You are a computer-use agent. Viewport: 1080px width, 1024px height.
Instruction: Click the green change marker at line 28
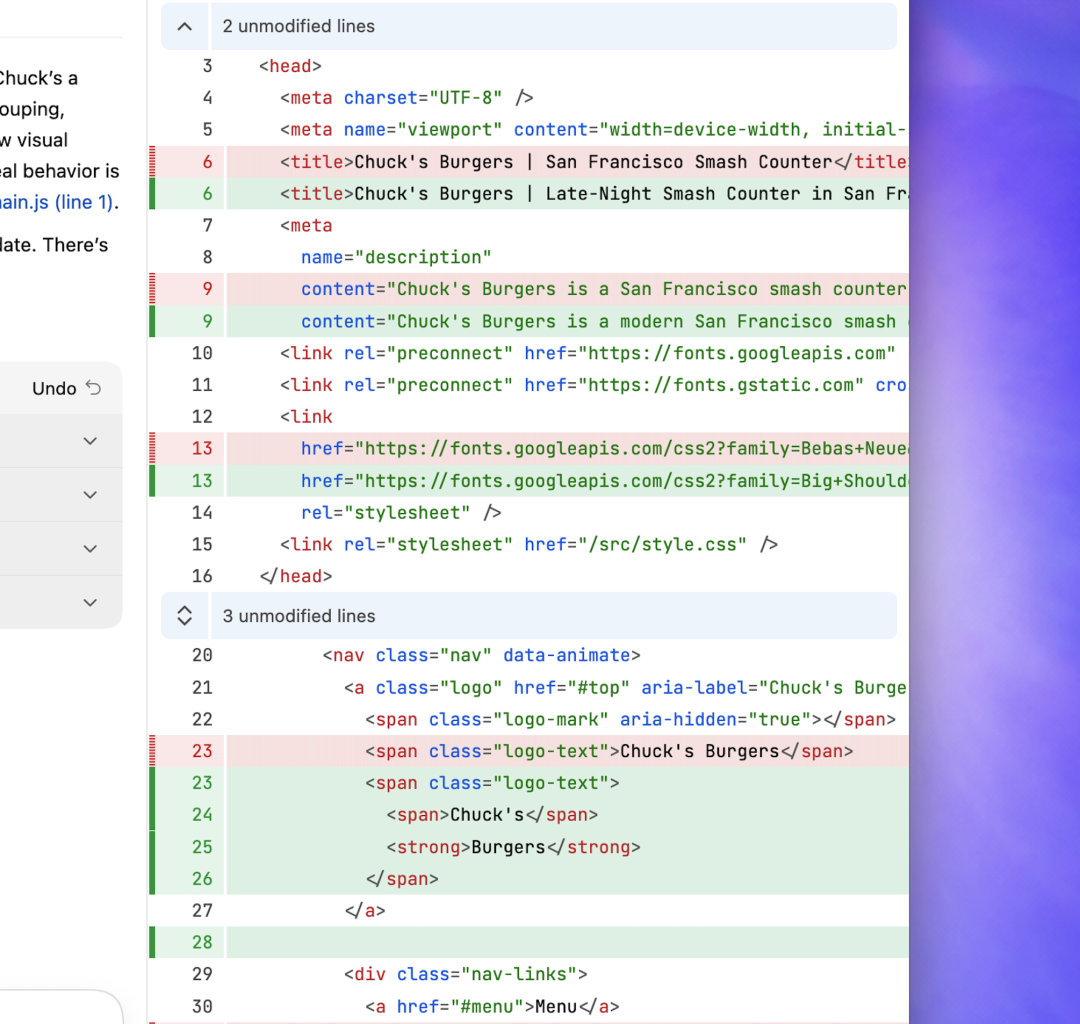coord(152,942)
